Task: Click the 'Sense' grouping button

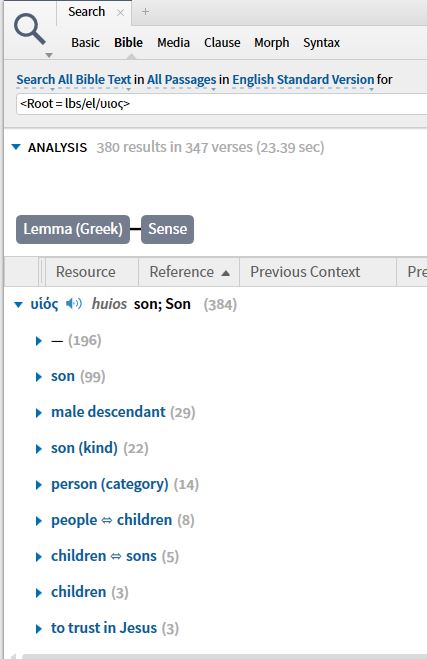Action: (167, 229)
